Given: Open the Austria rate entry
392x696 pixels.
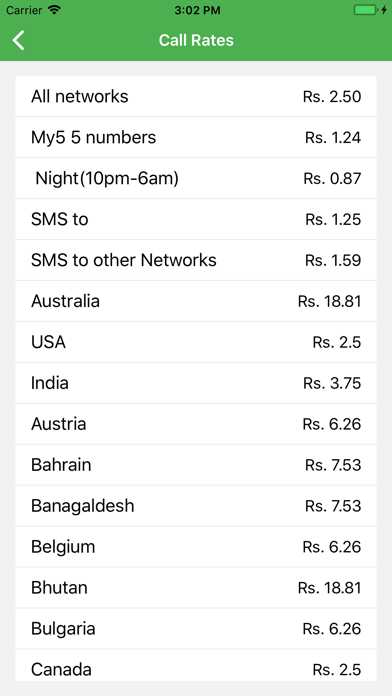Looking at the screenshot, I should [x=196, y=424].
